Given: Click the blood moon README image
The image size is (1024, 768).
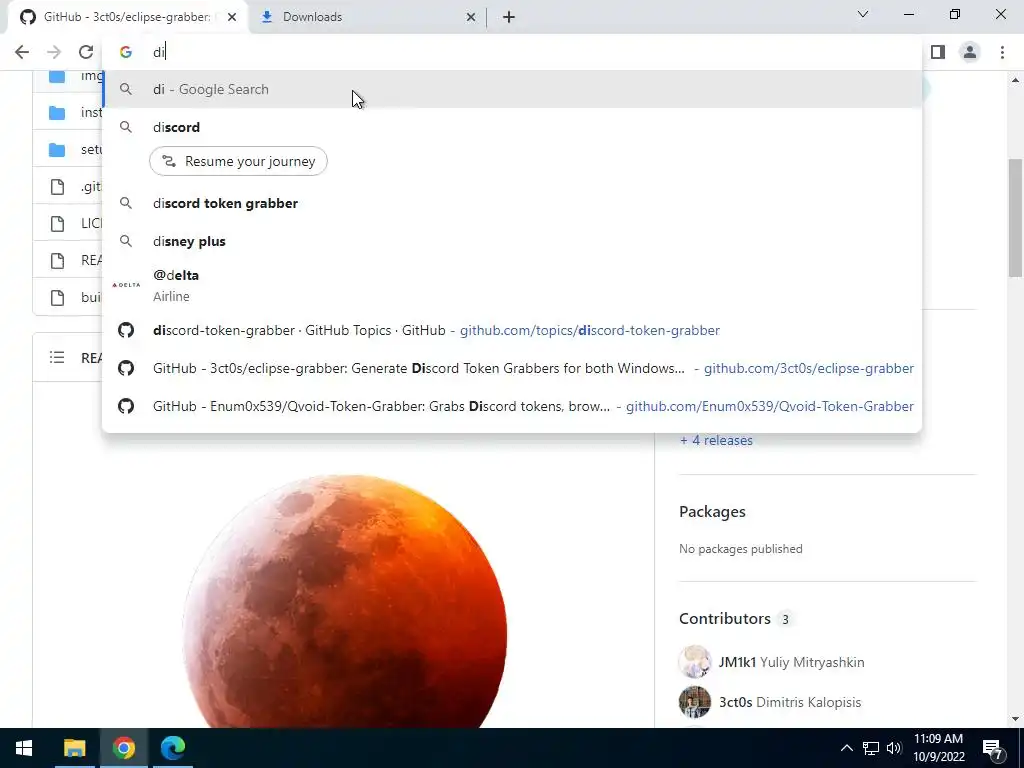Looking at the screenshot, I should [x=345, y=601].
